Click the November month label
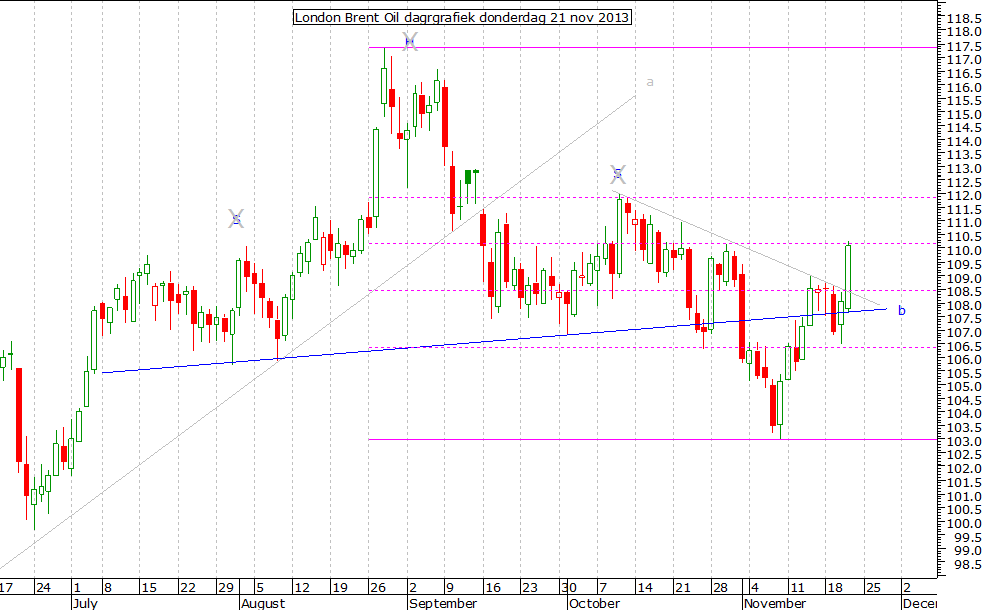 coord(775,603)
